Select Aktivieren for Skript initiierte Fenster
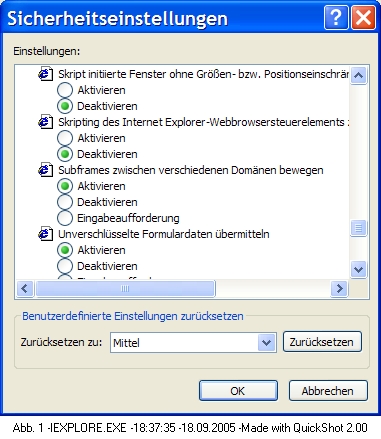 coord(65,90)
